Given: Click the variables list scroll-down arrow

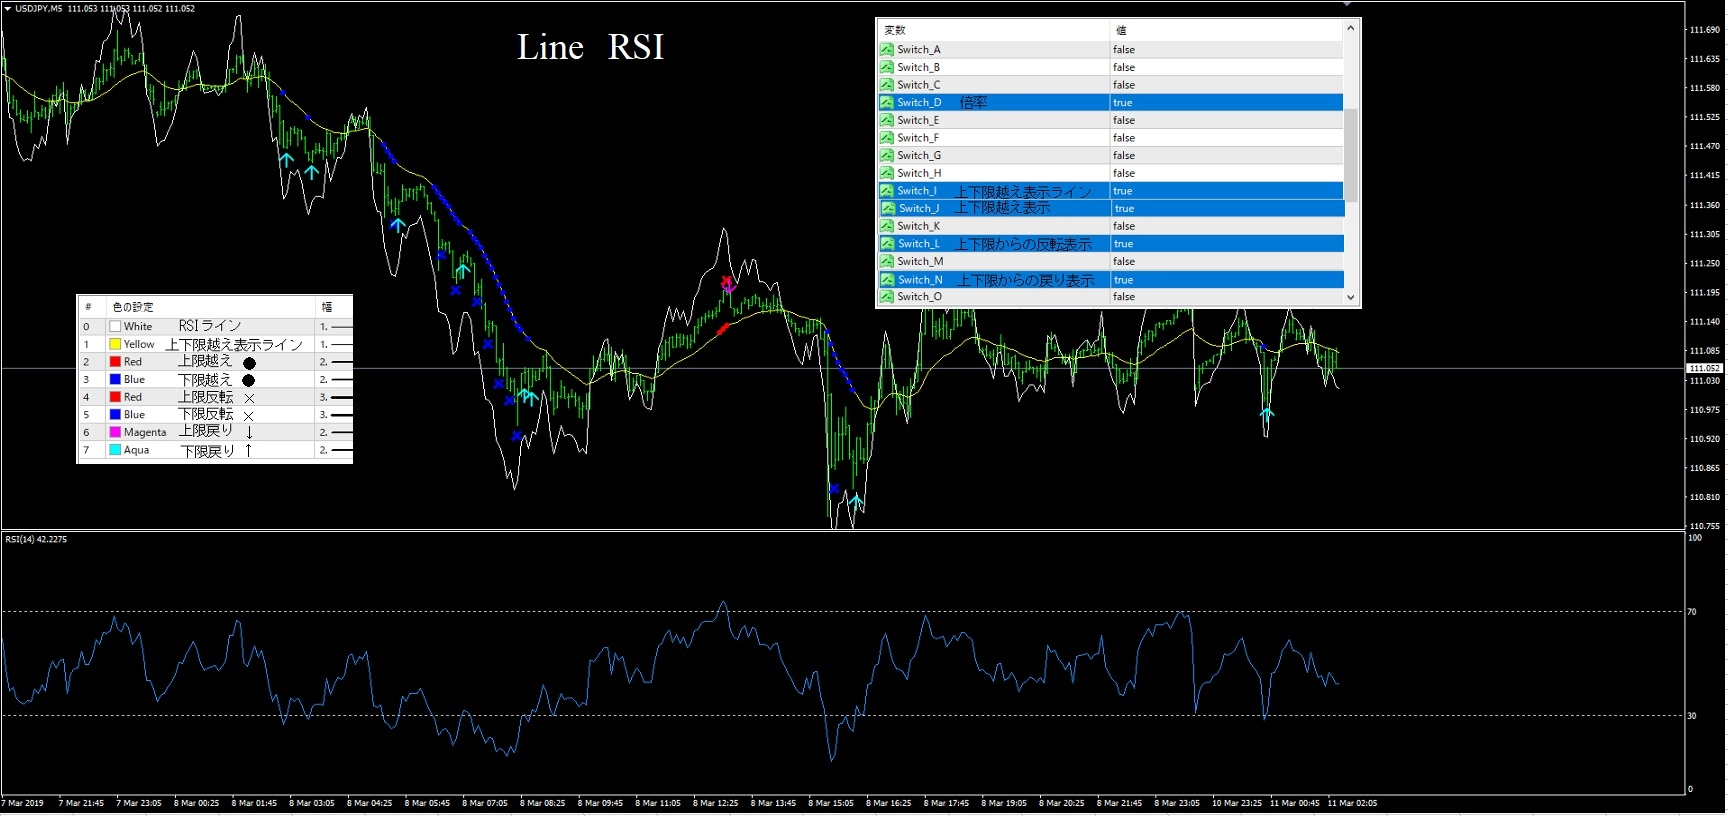Looking at the screenshot, I should (x=1351, y=297).
